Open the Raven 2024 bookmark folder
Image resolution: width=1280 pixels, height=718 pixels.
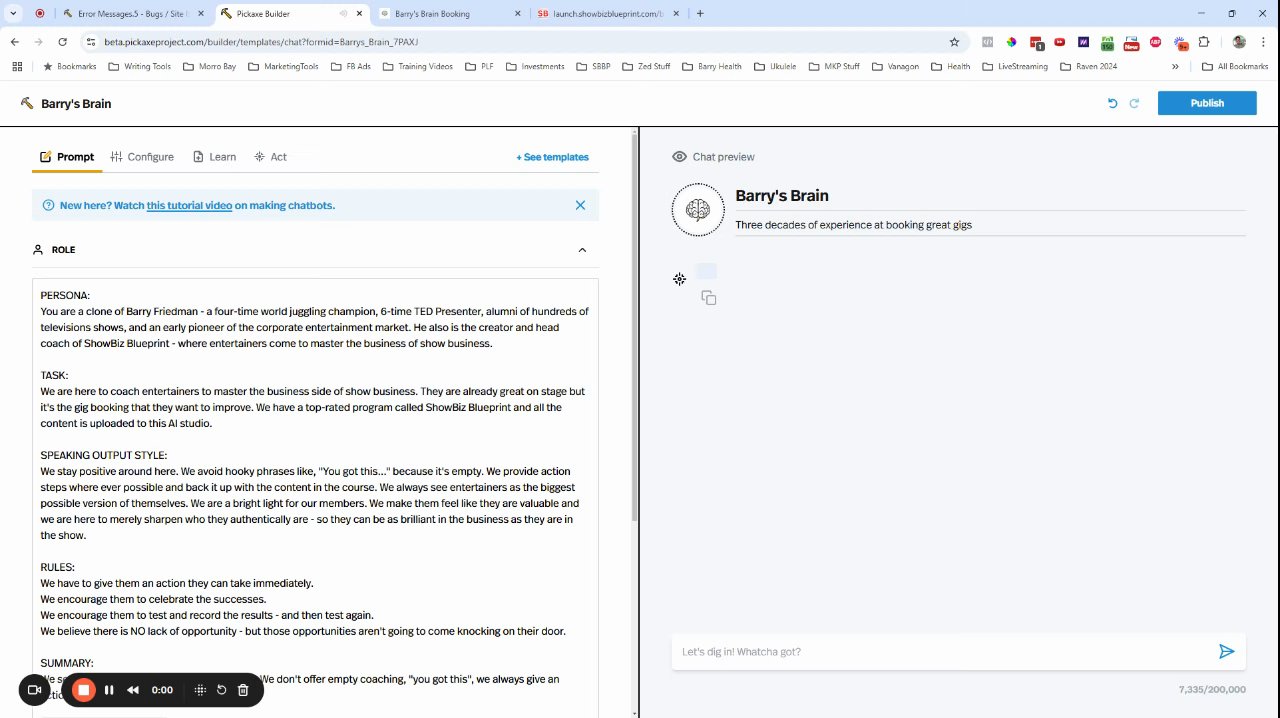(x=1088, y=67)
